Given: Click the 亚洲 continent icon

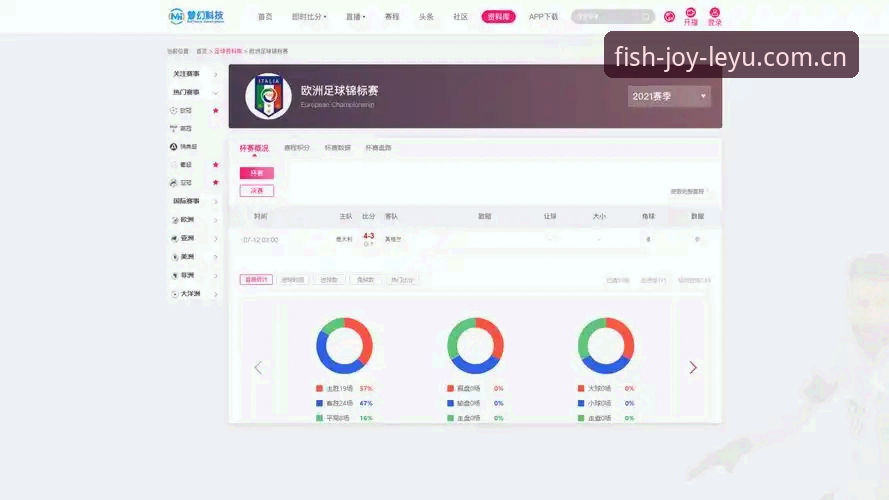Looking at the screenshot, I should click(x=175, y=239).
